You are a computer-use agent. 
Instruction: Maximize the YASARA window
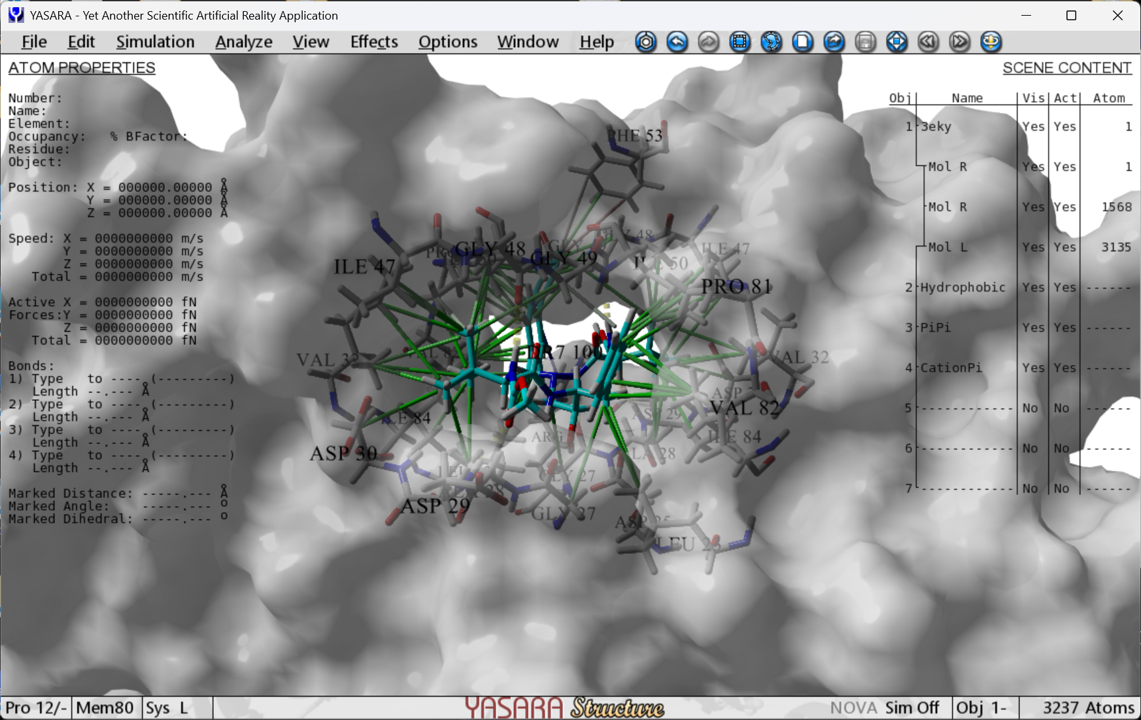click(x=1071, y=15)
